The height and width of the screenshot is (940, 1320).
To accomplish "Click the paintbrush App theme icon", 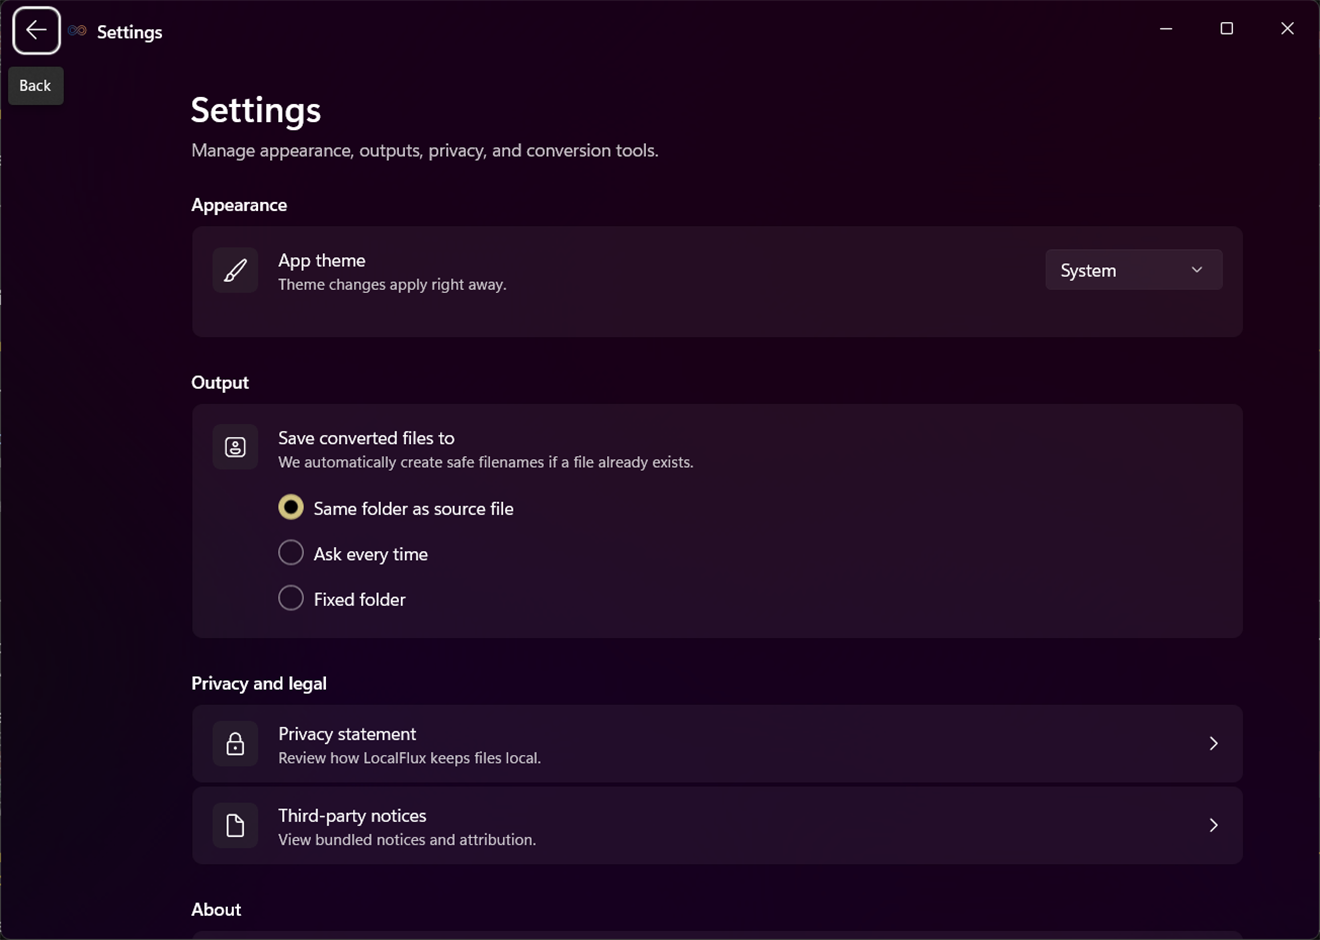I will point(235,270).
